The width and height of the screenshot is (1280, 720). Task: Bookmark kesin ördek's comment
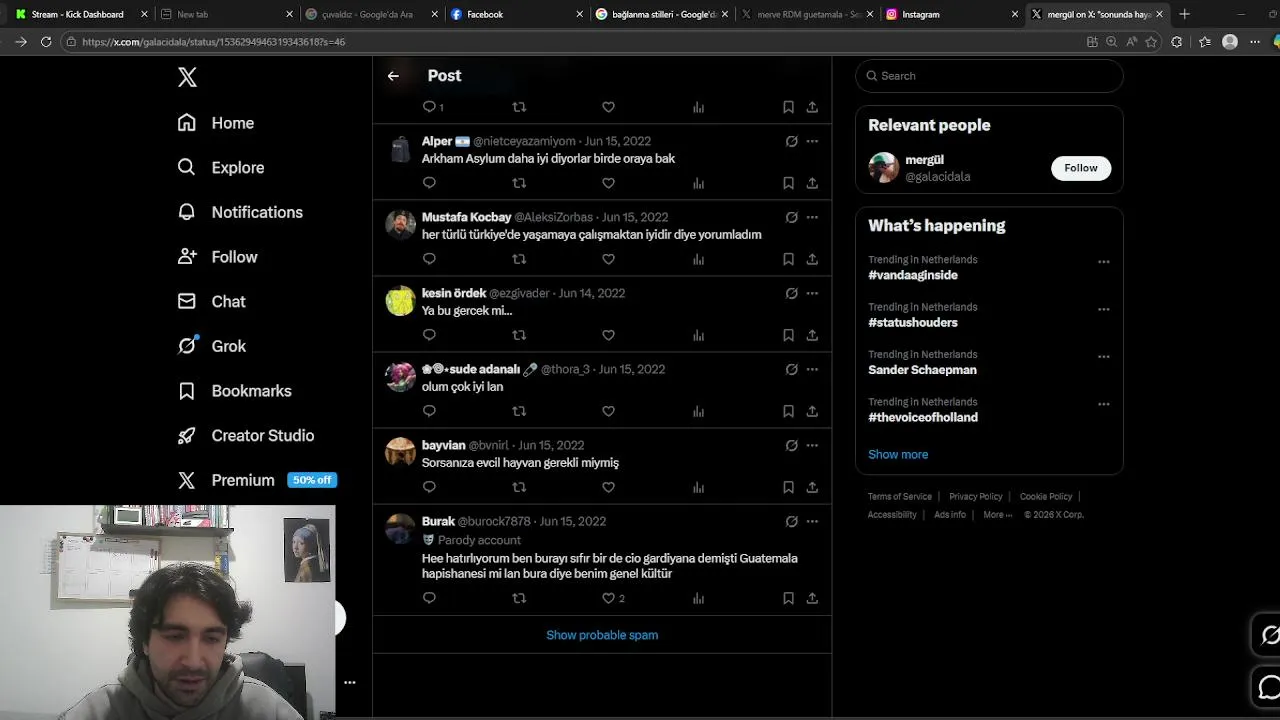pos(788,335)
